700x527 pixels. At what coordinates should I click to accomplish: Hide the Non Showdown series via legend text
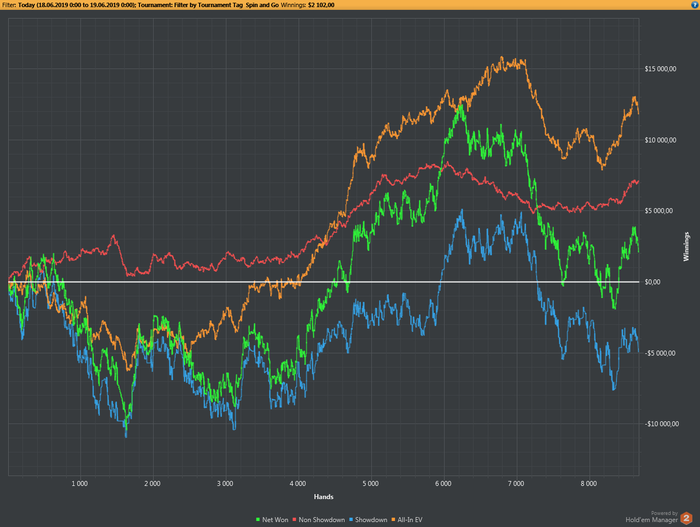(320, 519)
